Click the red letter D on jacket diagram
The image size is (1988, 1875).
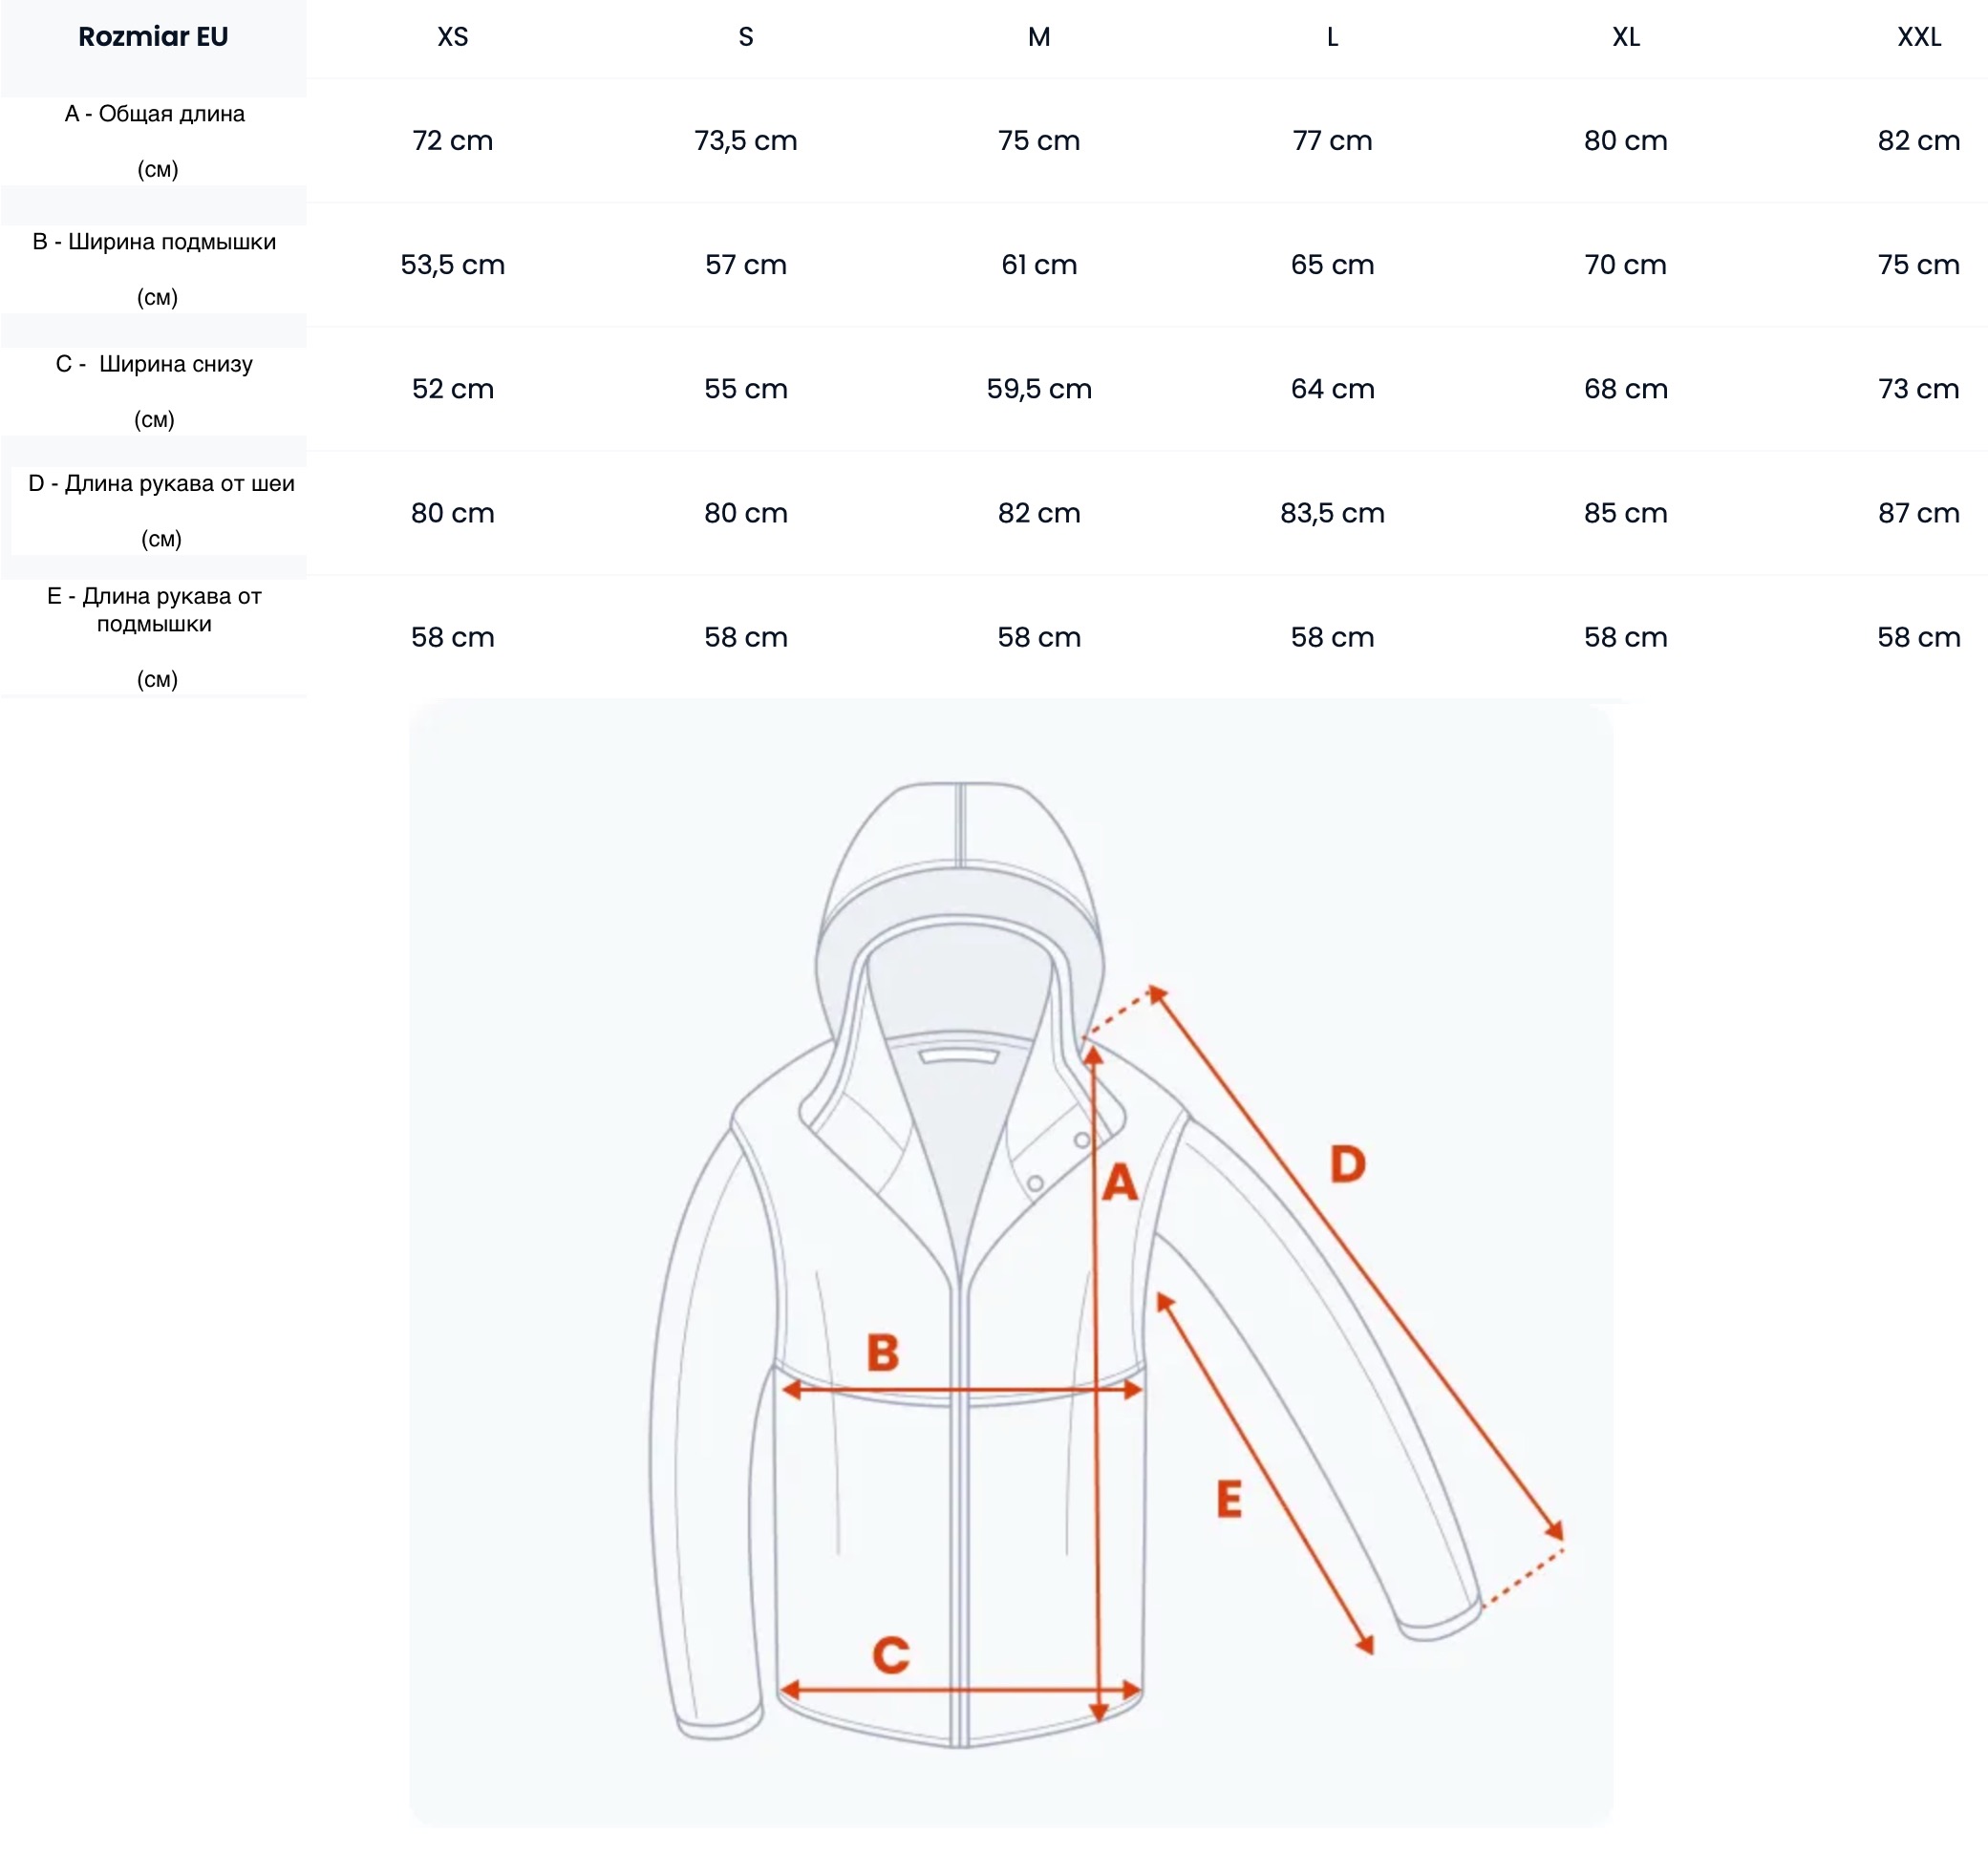coord(1347,1164)
